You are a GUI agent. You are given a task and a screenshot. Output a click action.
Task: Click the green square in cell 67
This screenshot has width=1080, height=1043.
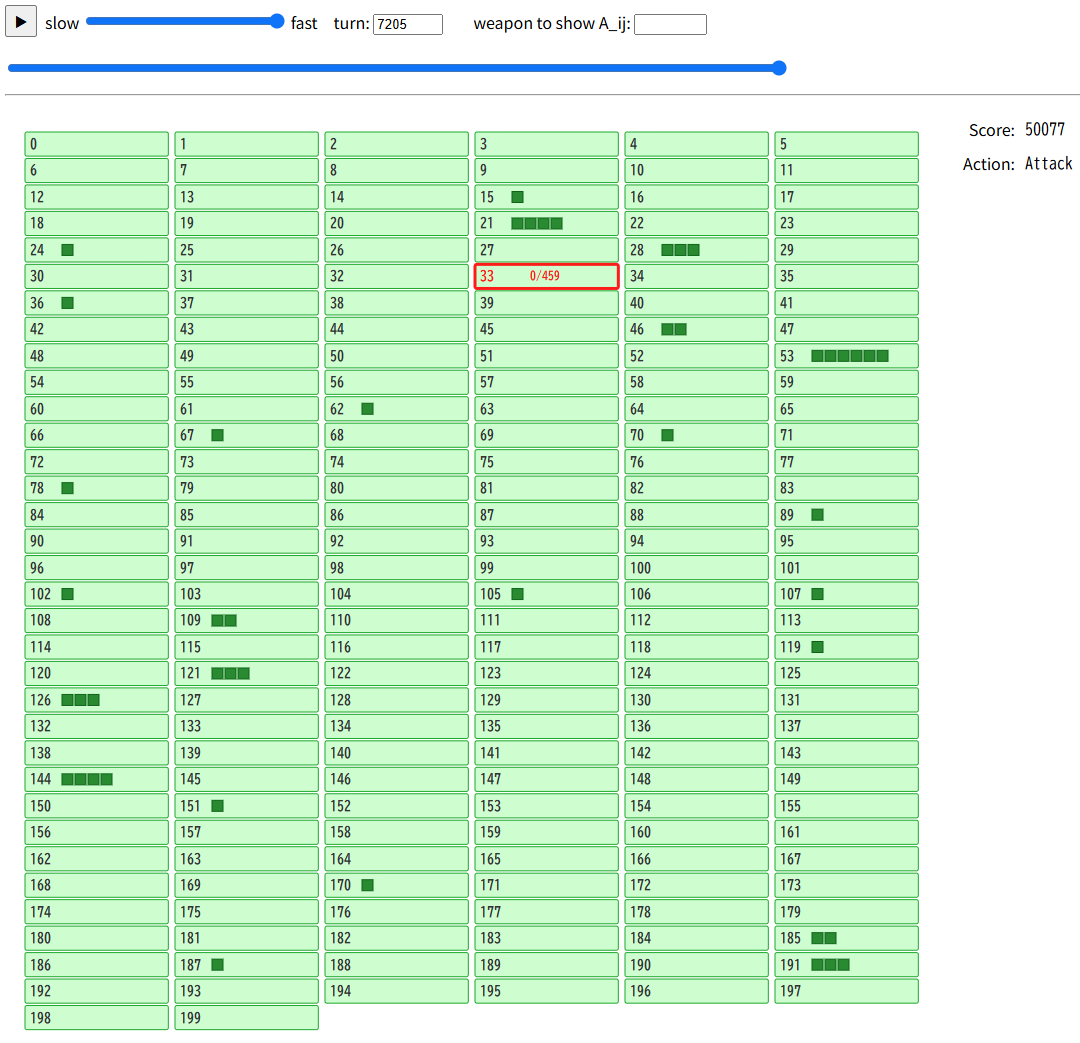tap(218, 435)
